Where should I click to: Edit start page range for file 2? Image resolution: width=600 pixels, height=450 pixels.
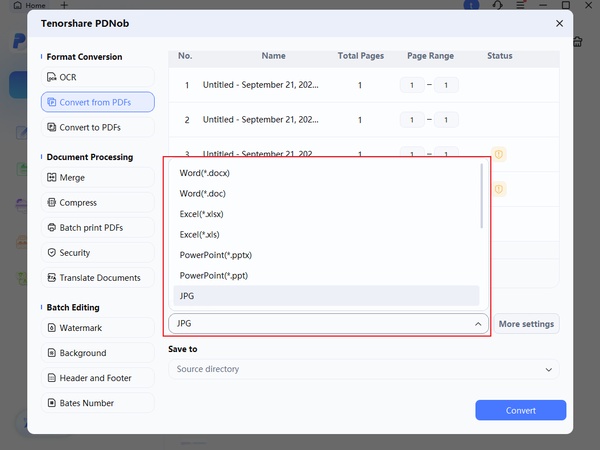(412, 120)
